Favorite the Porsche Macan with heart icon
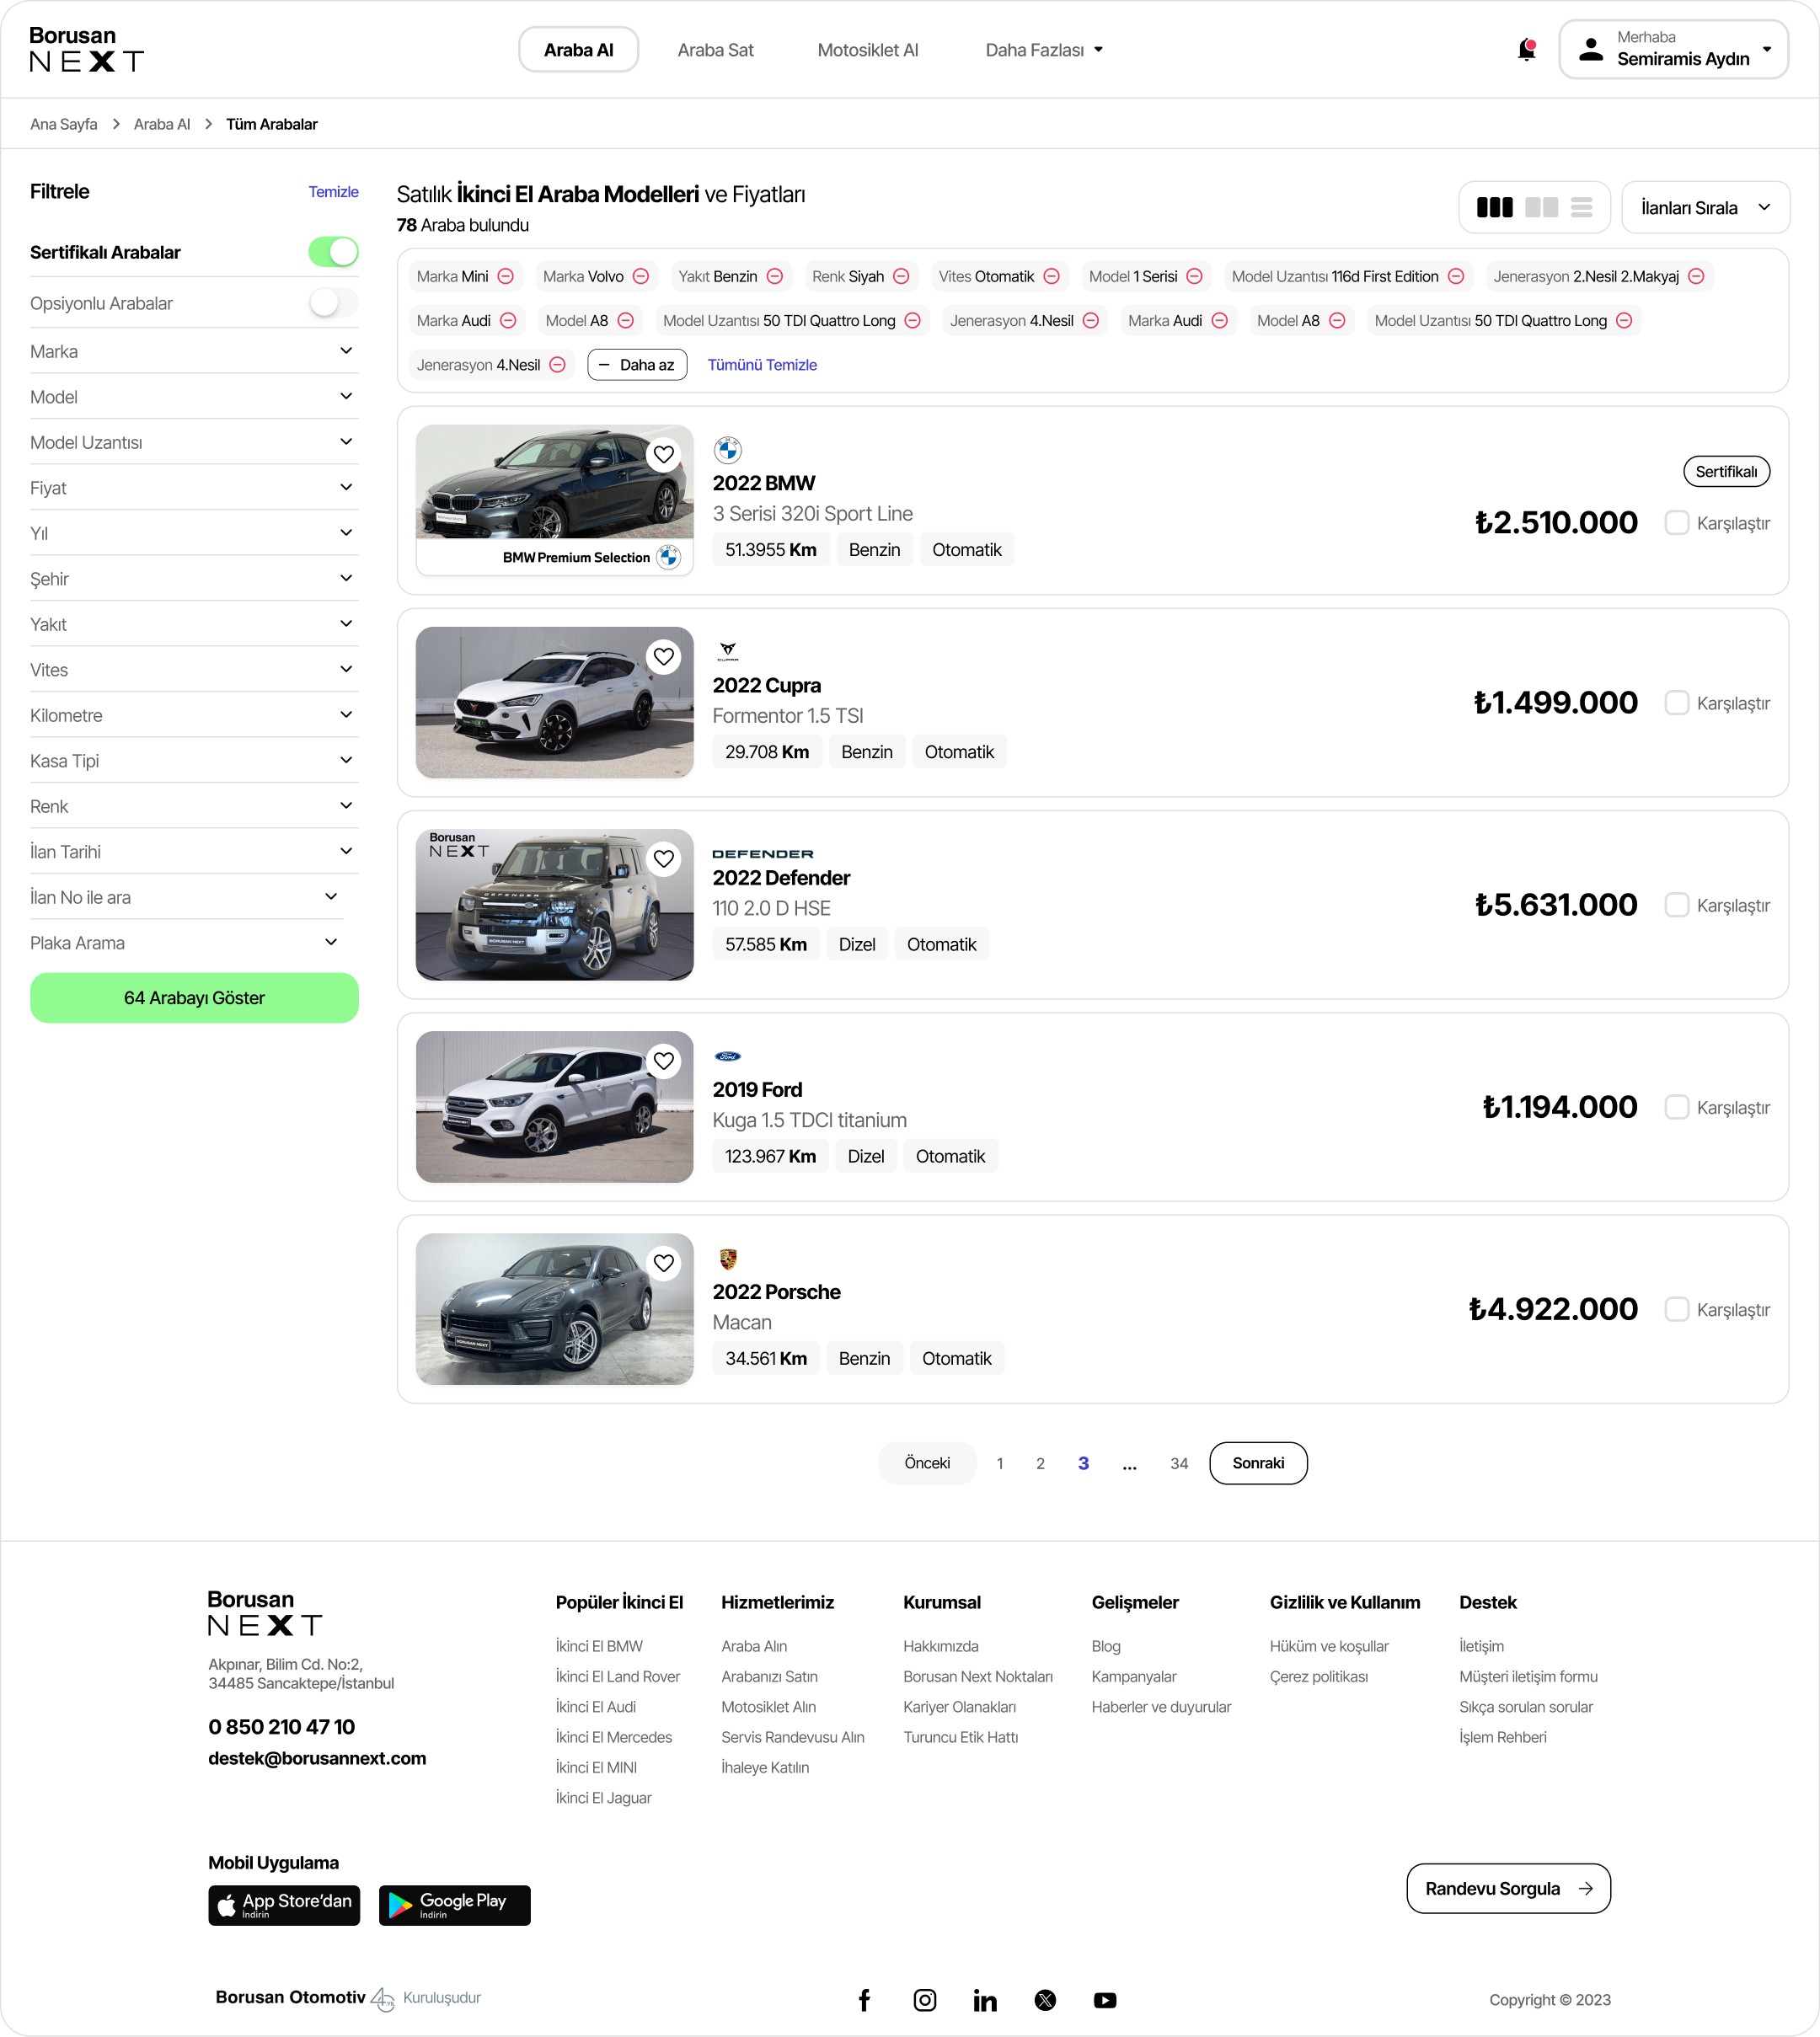The image size is (1820, 2037). click(663, 1263)
